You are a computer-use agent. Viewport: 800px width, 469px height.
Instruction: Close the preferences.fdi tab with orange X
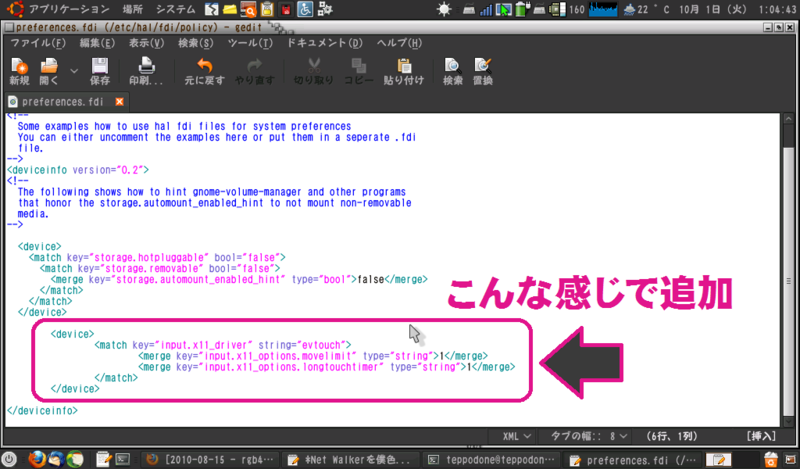119,102
